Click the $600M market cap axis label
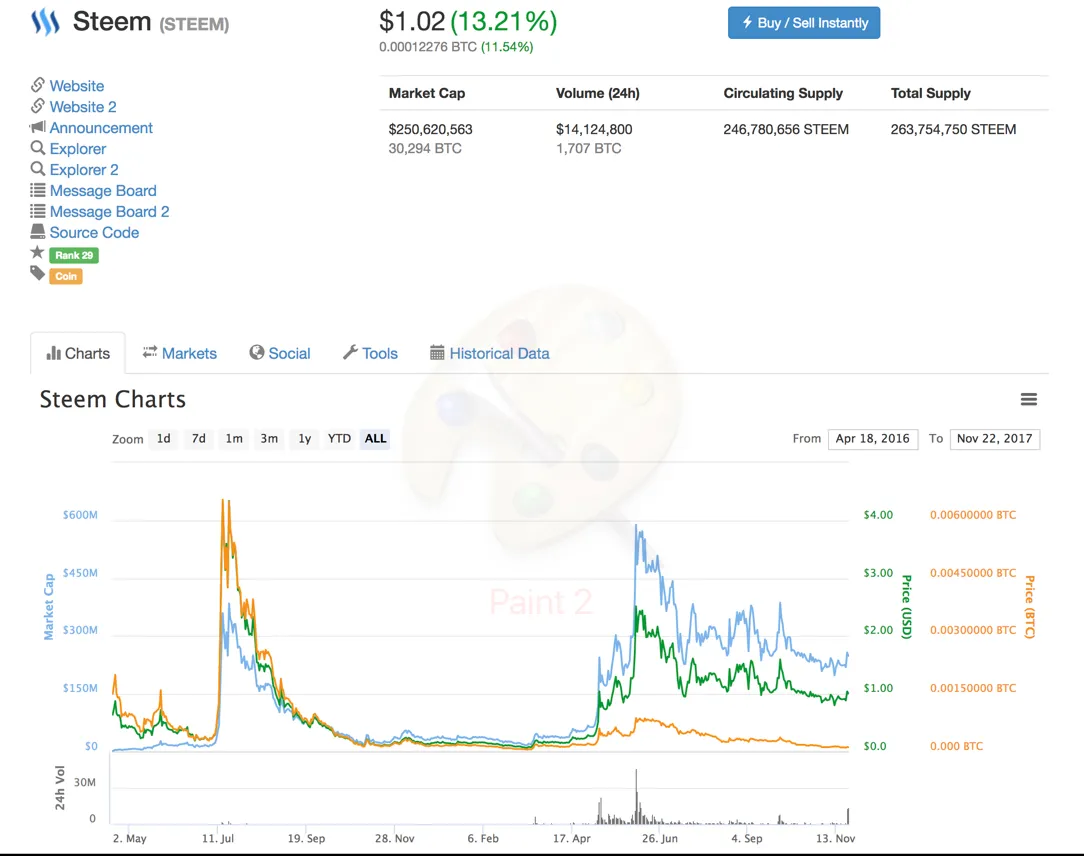 click(x=80, y=515)
